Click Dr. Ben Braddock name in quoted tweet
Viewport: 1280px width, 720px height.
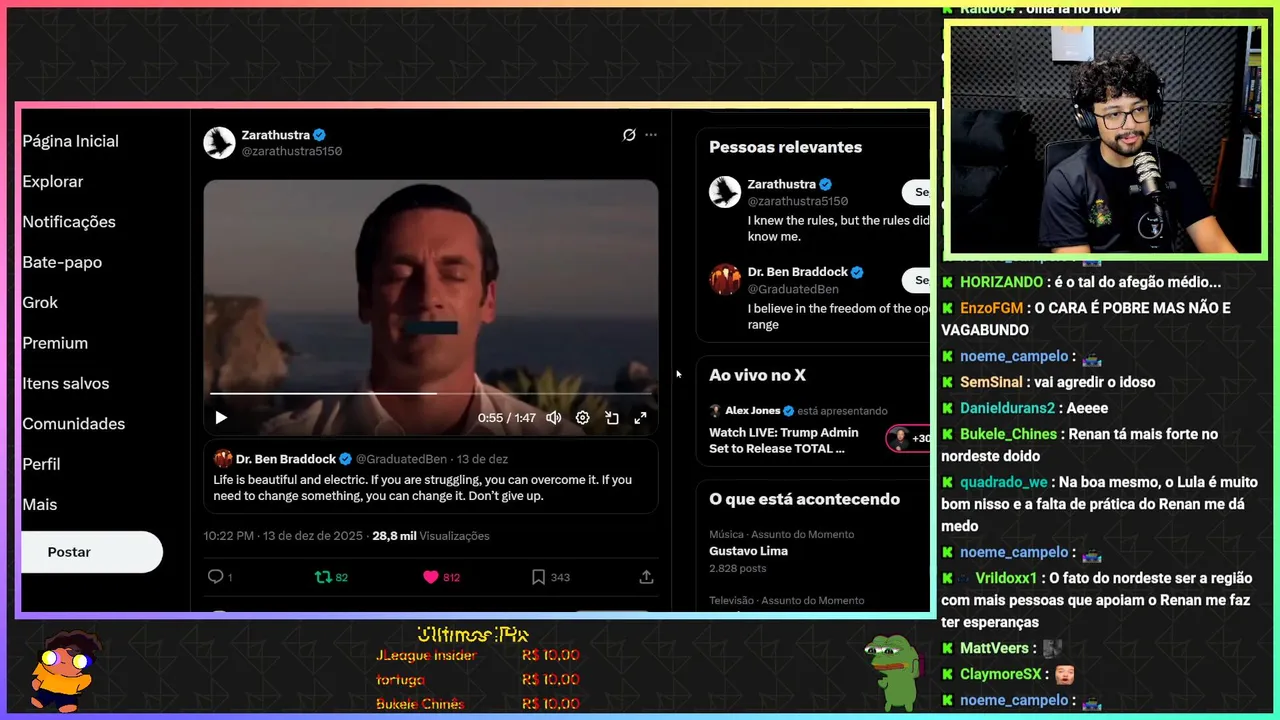[286, 459]
